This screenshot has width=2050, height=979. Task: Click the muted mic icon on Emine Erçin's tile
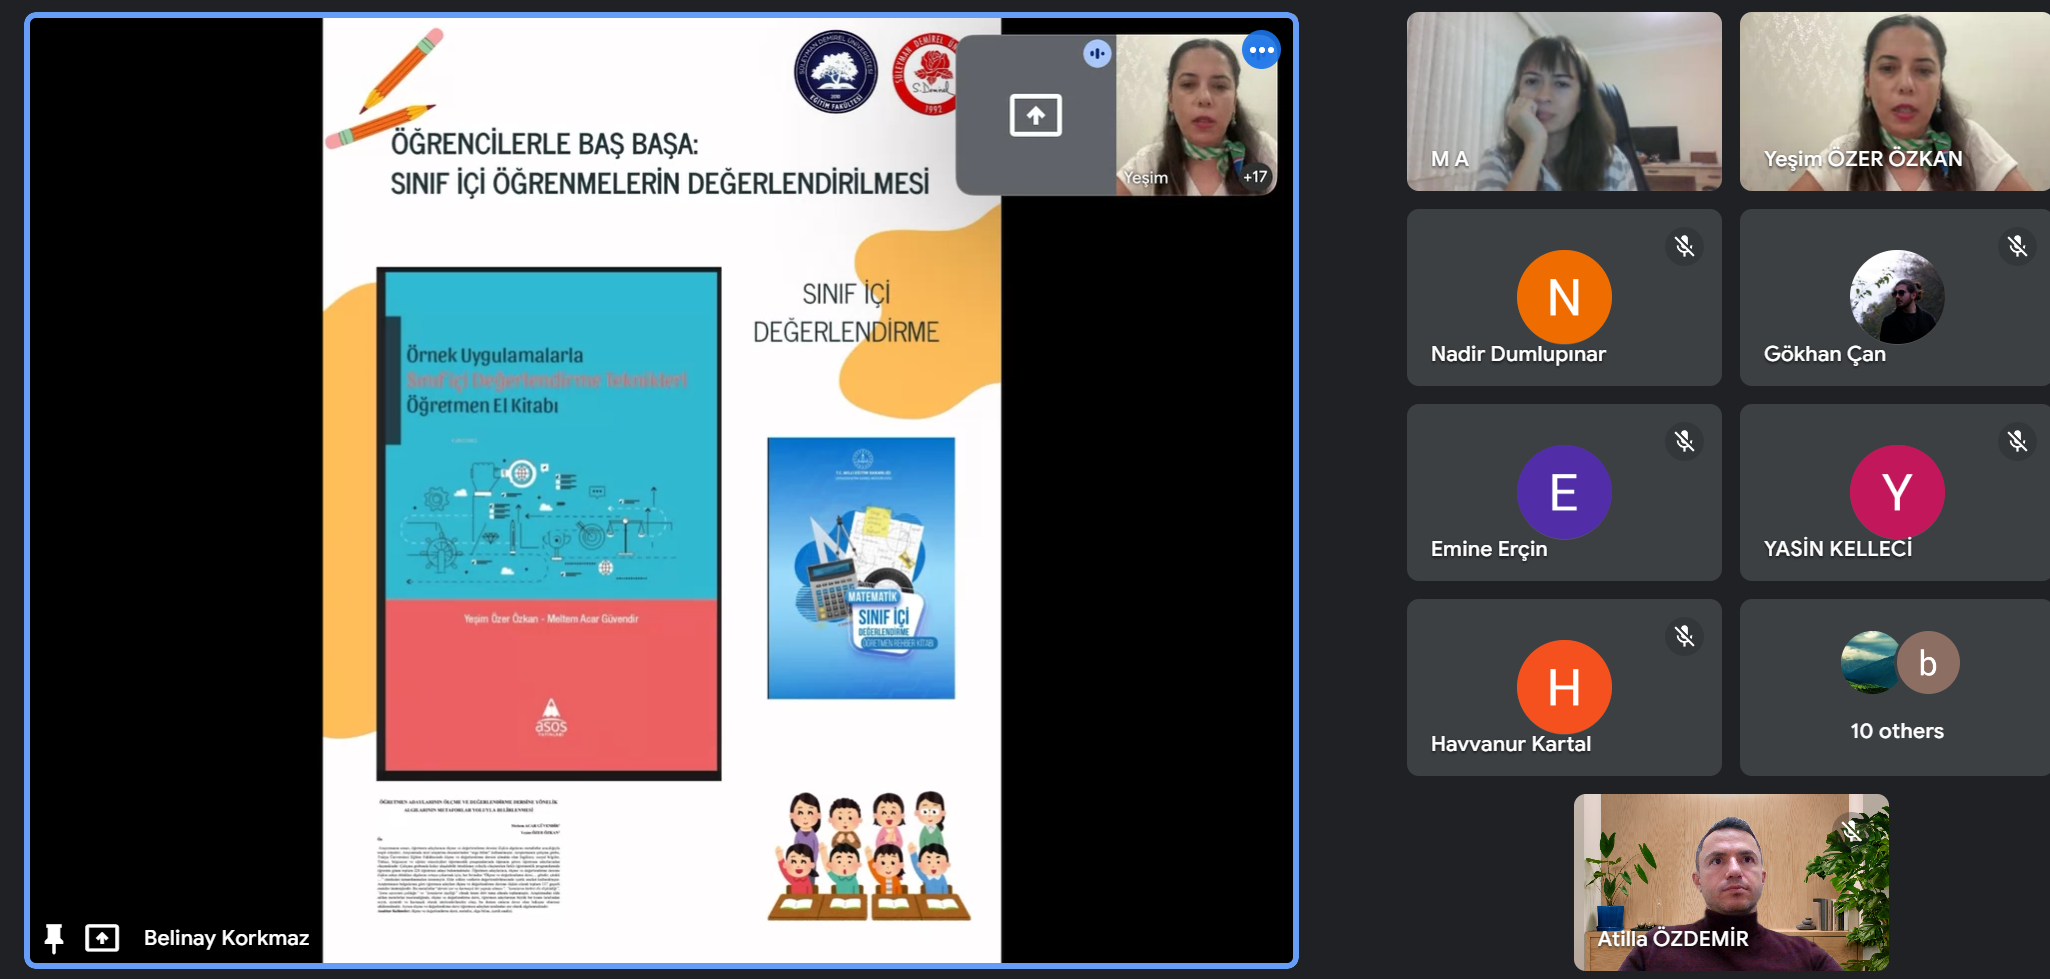1684,441
